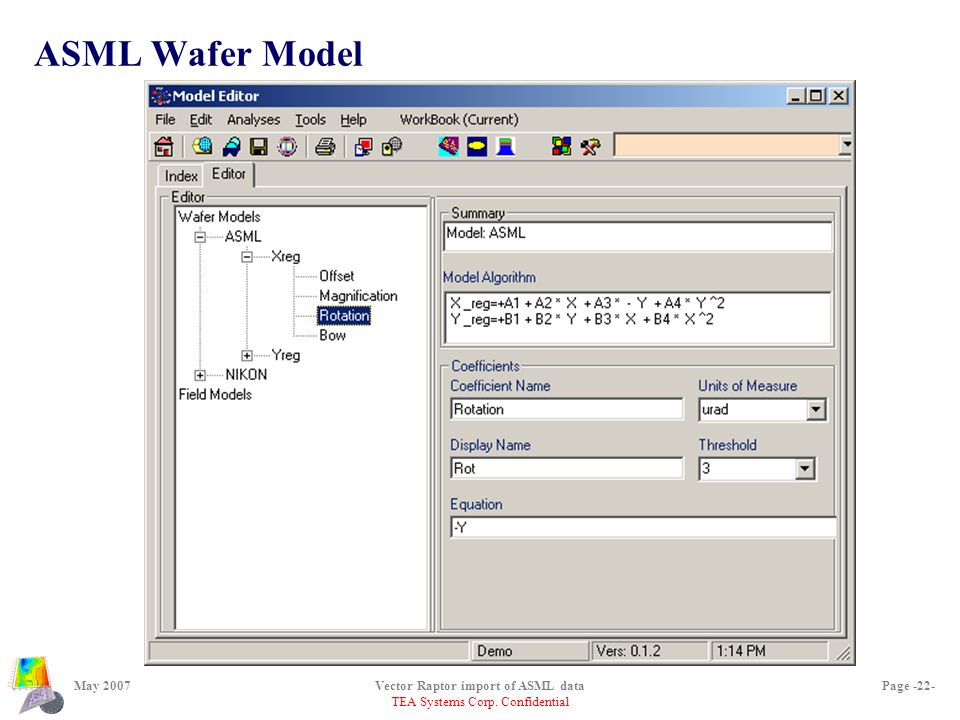This screenshot has width=960, height=720.
Task: Click the Summary box showing Model: ASML
Action: [x=637, y=236]
